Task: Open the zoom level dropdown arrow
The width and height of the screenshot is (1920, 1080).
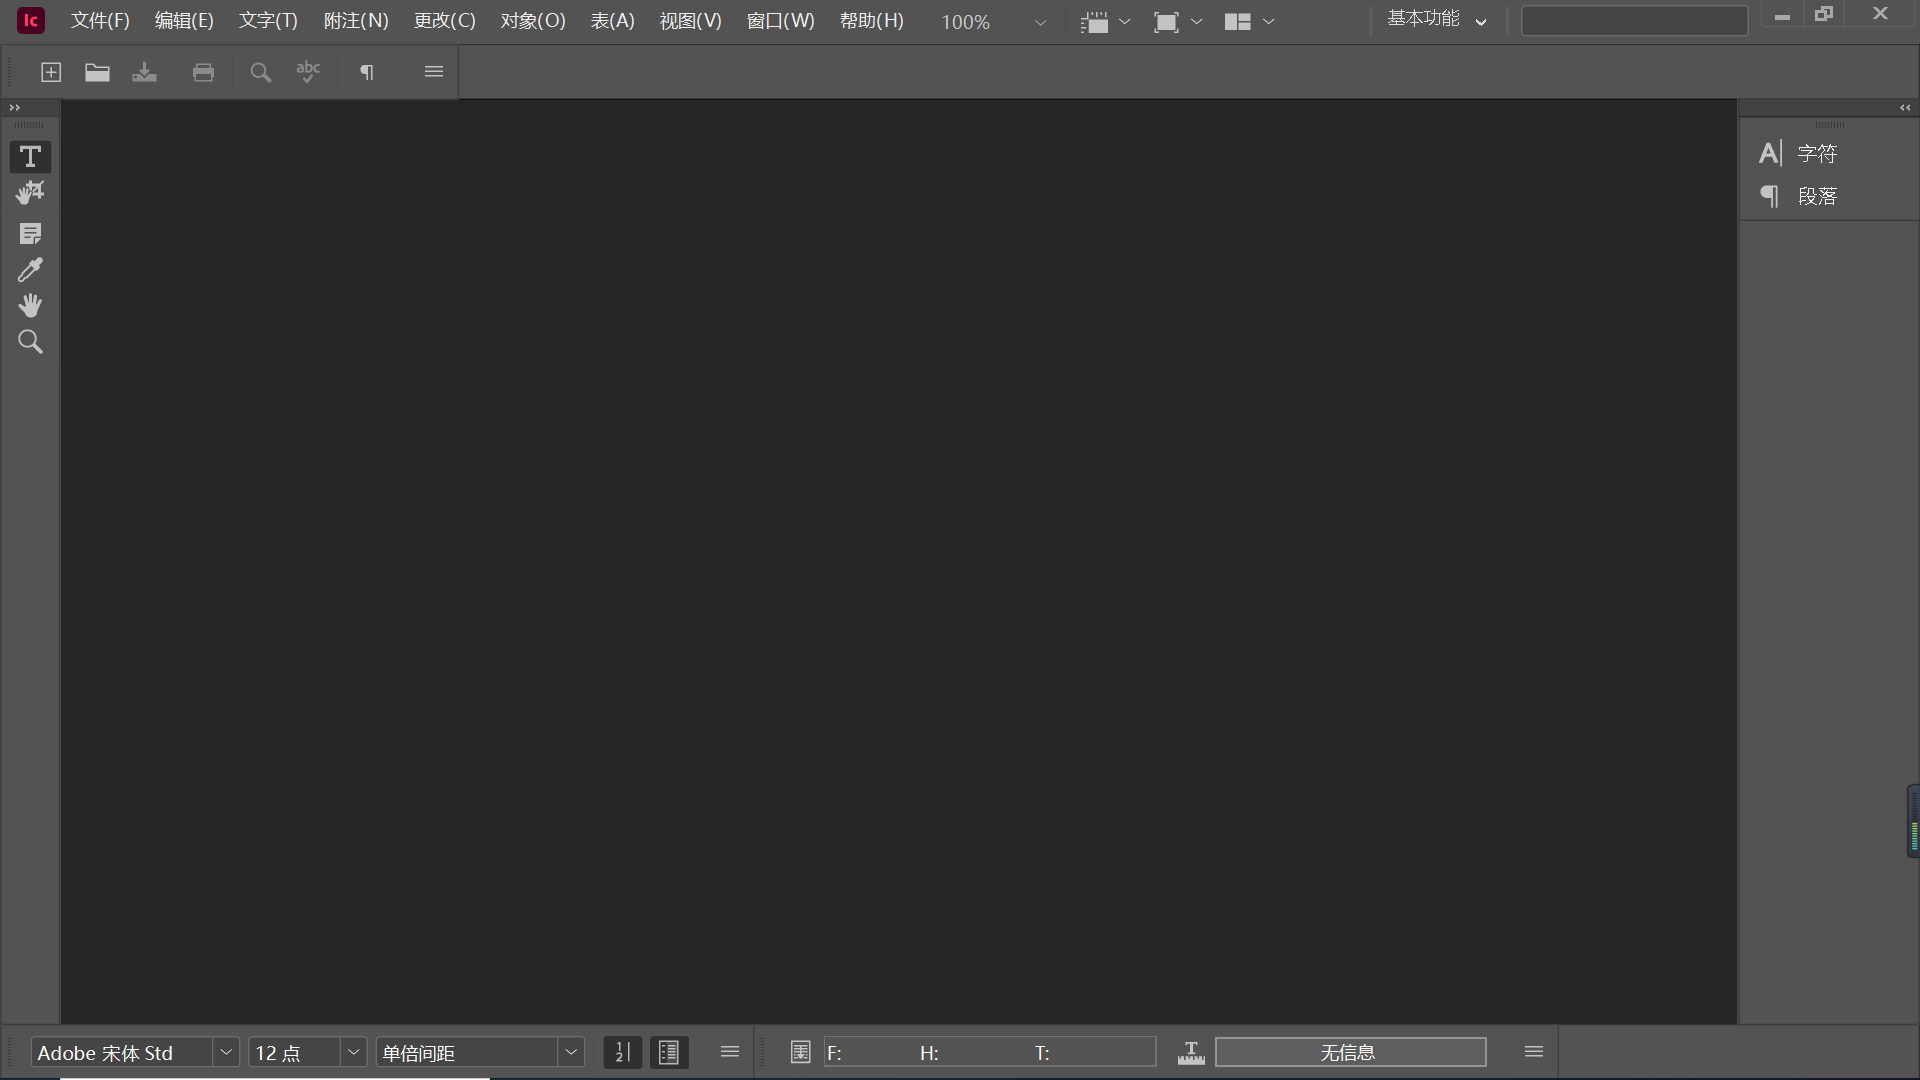Action: (1040, 22)
